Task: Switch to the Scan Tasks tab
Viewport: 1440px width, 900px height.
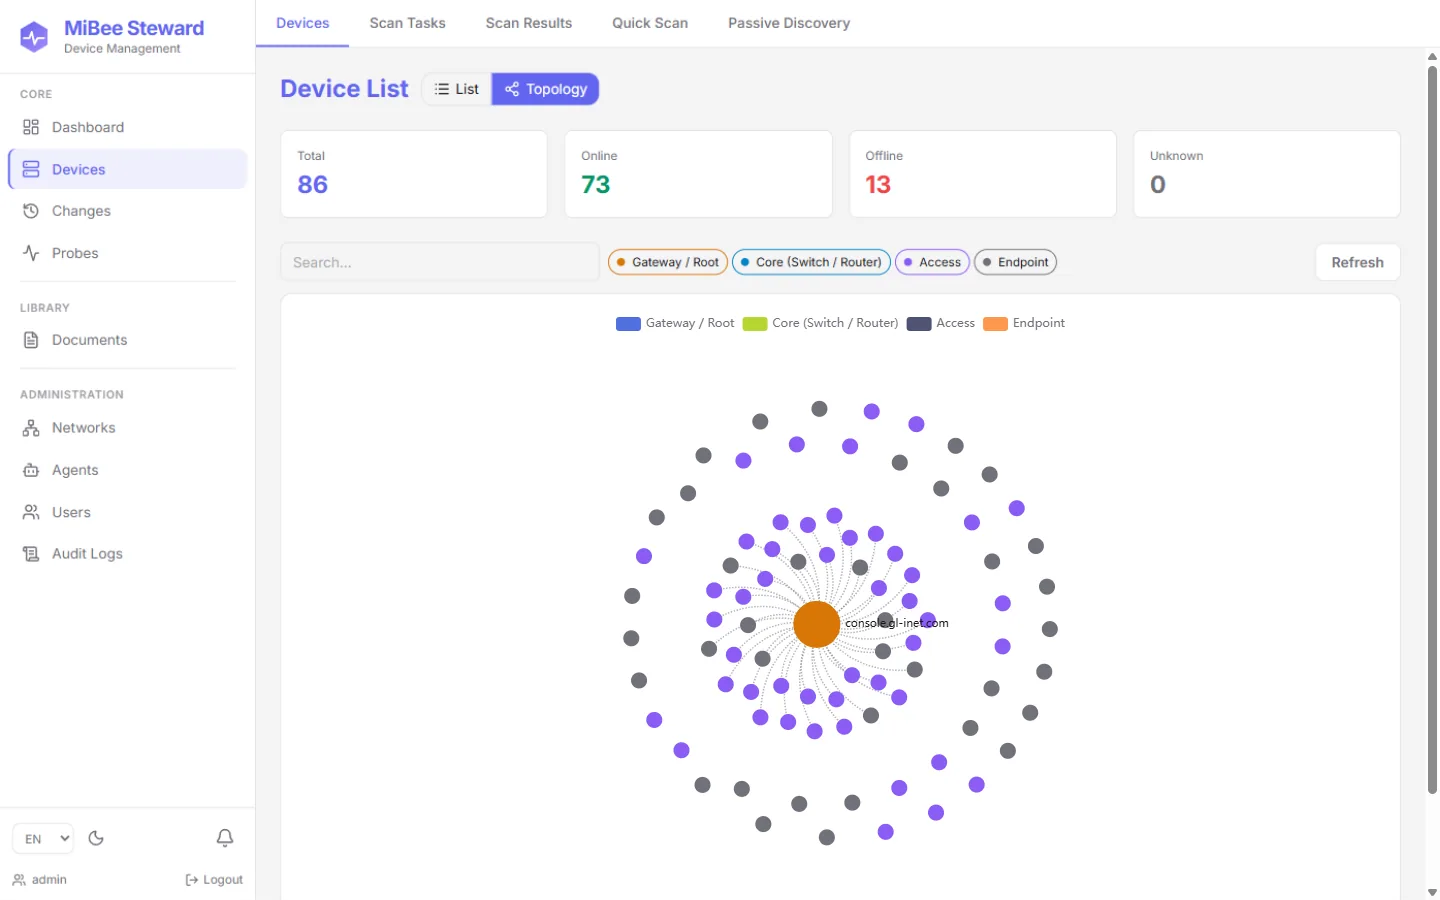Action: tap(407, 23)
